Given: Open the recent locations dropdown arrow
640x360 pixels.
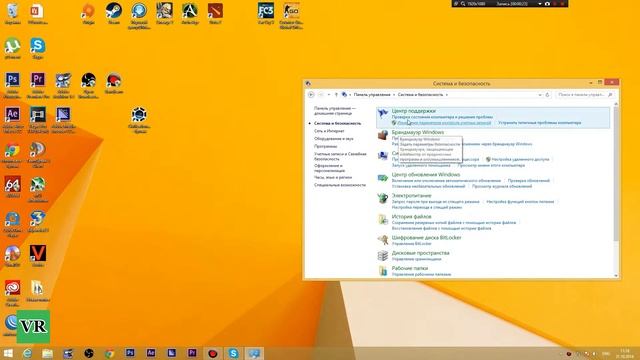Looking at the screenshot, I should pos(329,95).
